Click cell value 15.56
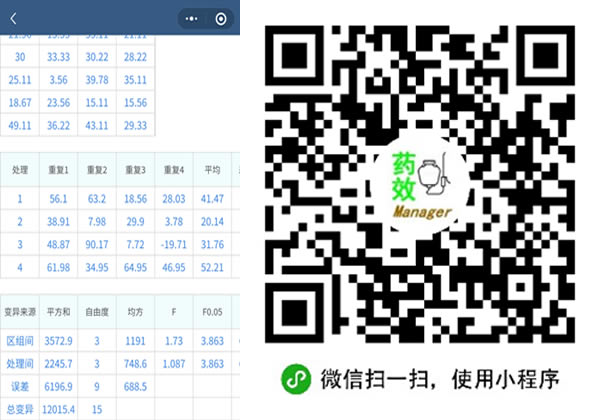 tap(135, 103)
